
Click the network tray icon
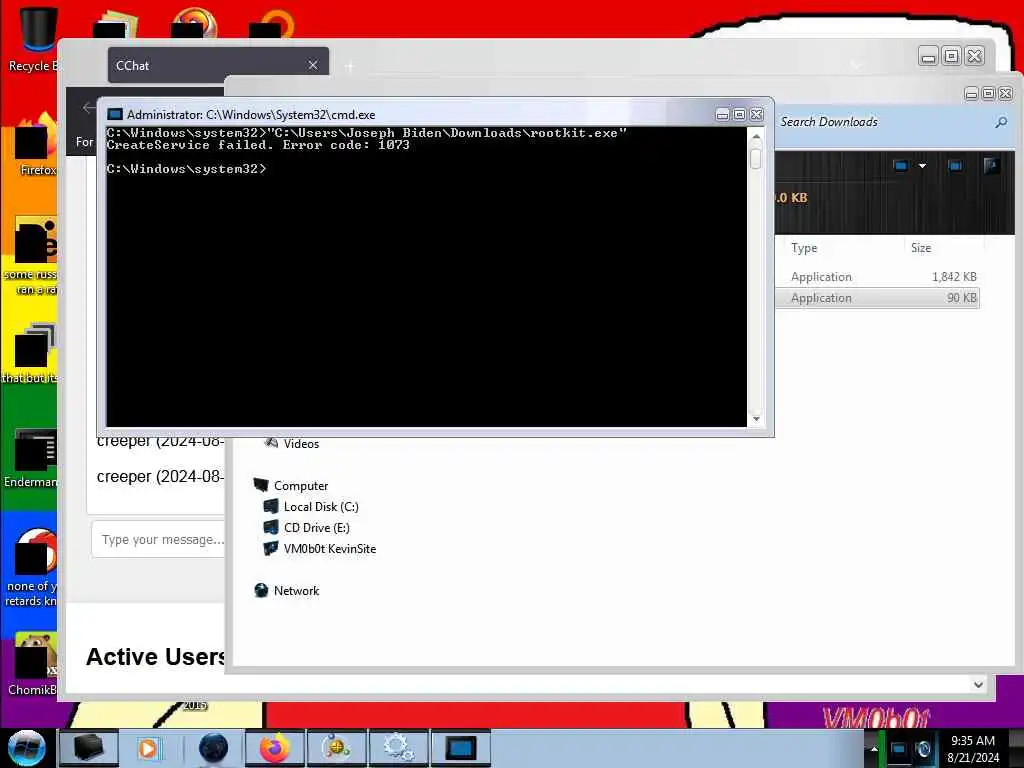pos(899,749)
